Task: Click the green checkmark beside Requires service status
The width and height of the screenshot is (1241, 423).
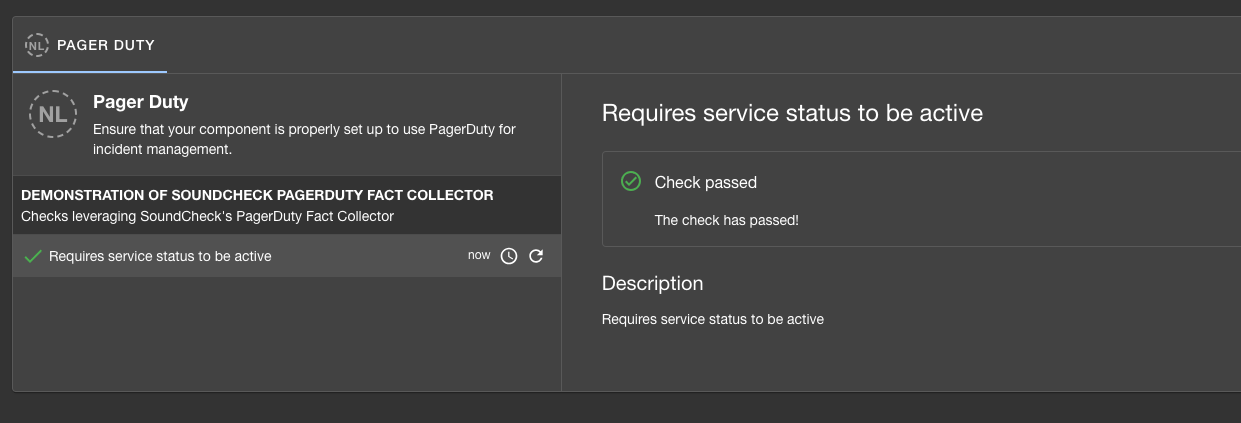Action: point(32,256)
